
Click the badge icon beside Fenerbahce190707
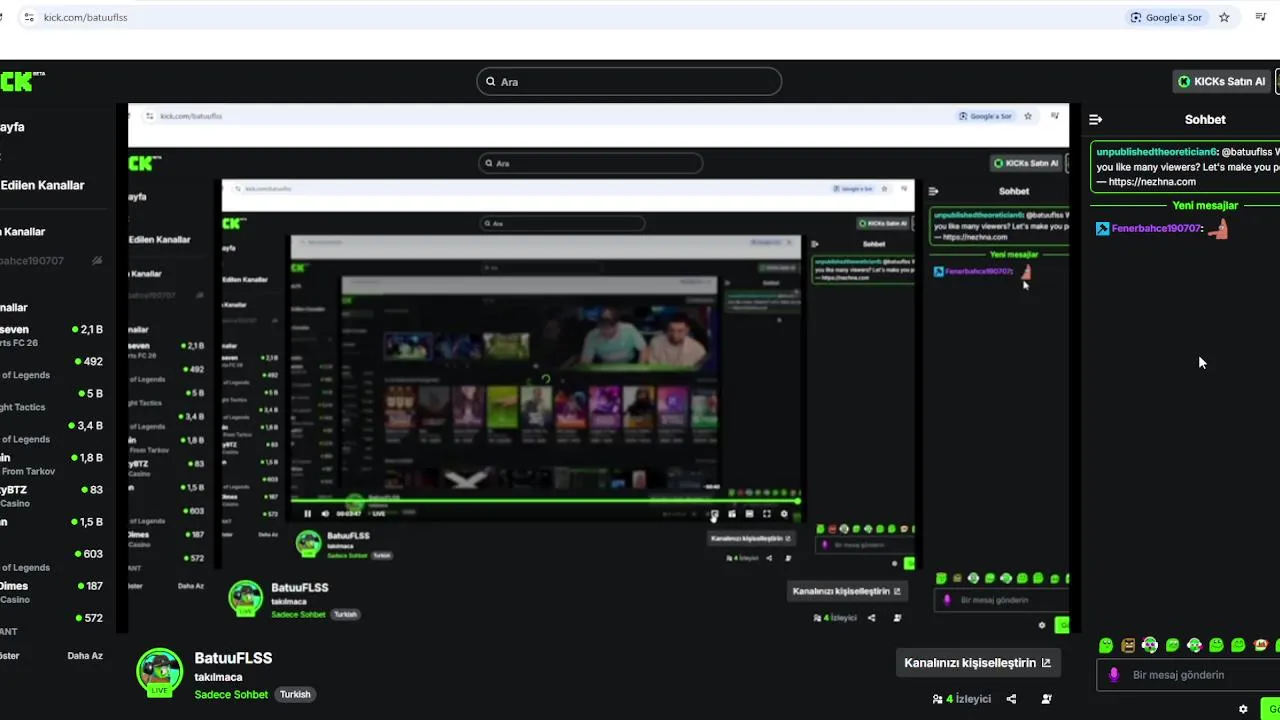pyautogui.click(x=1102, y=229)
